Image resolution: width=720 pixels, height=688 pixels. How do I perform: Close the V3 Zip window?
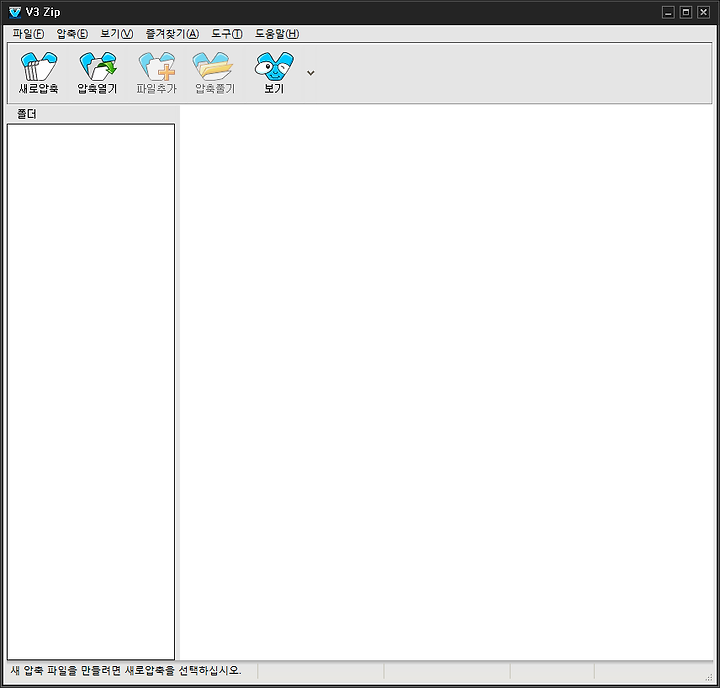[x=703, y=12]
